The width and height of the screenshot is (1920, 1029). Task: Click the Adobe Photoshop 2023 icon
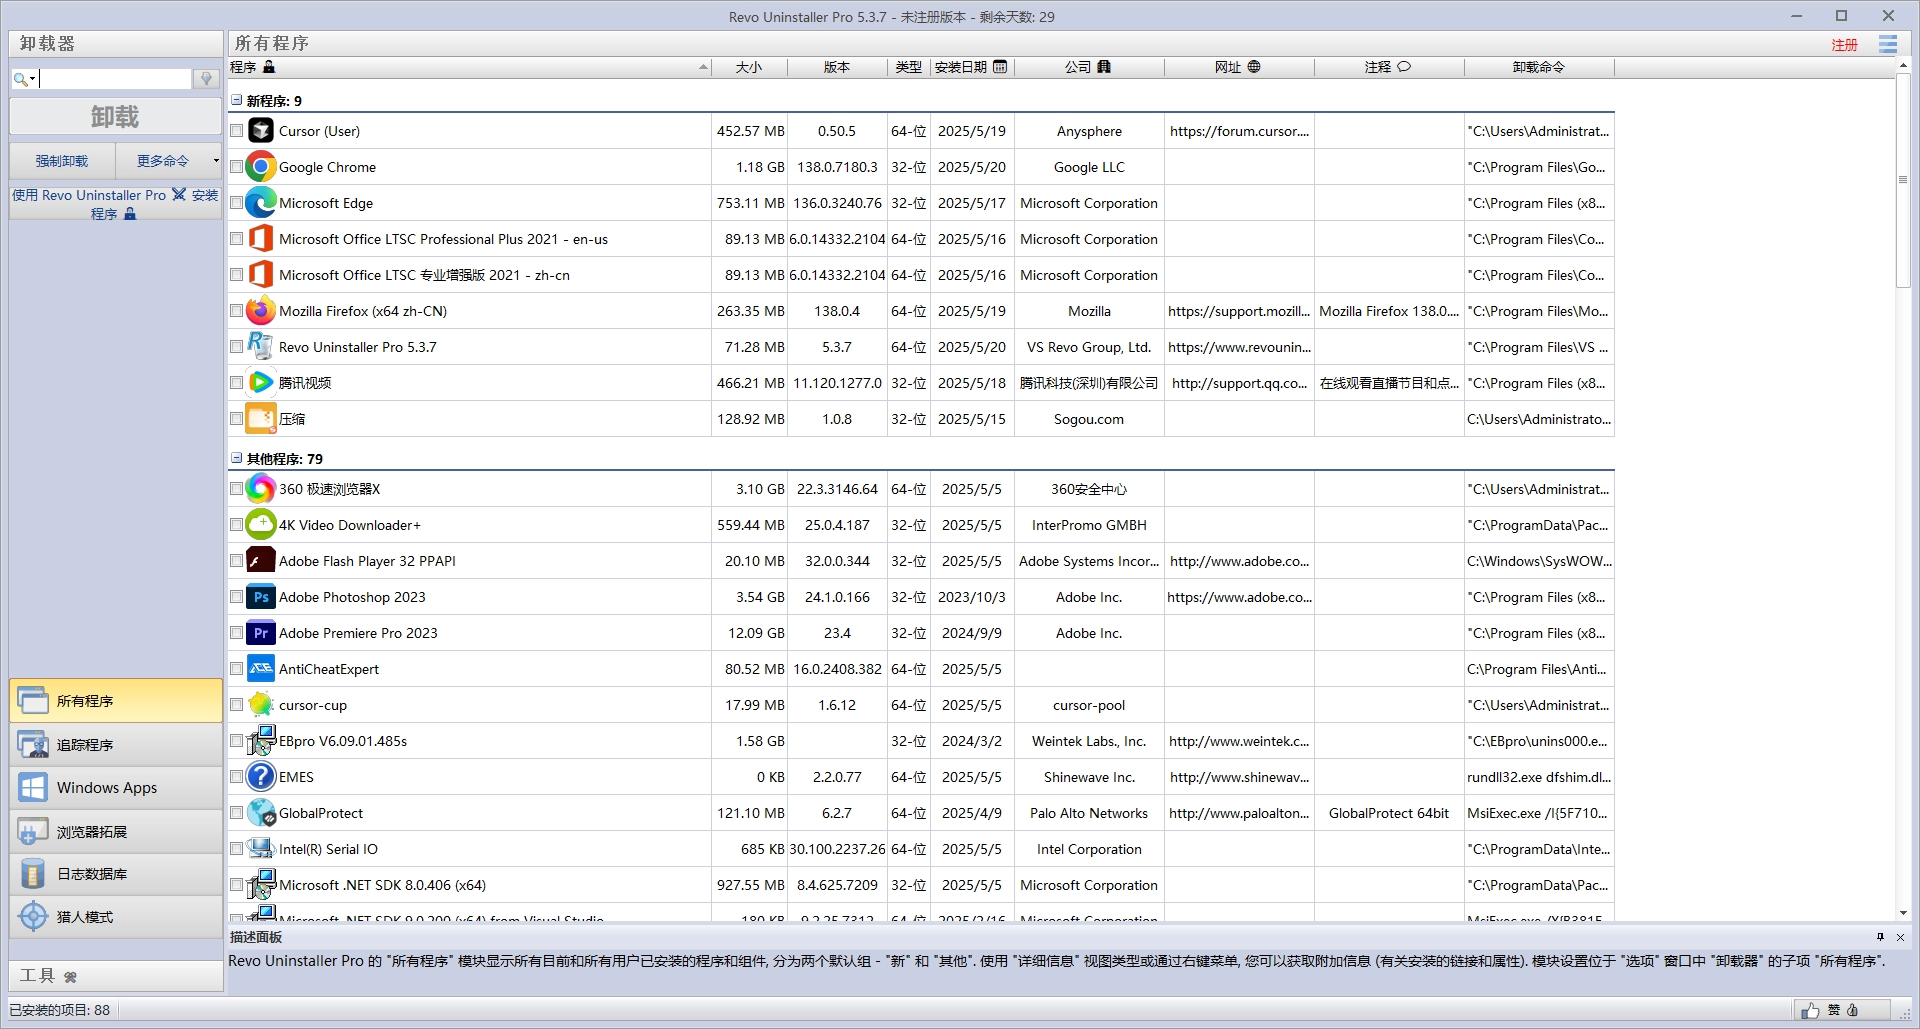pyautogui.click(x=260, y=597)
